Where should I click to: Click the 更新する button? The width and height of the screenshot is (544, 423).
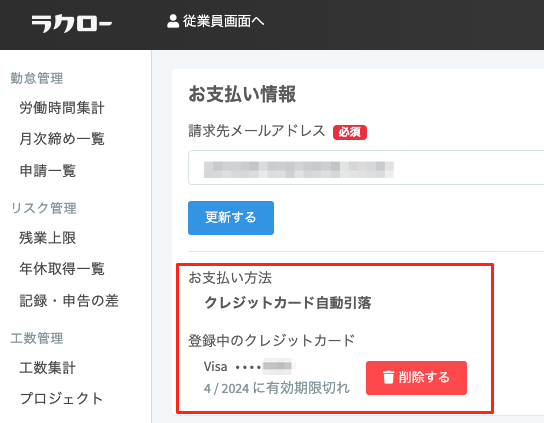231,218
